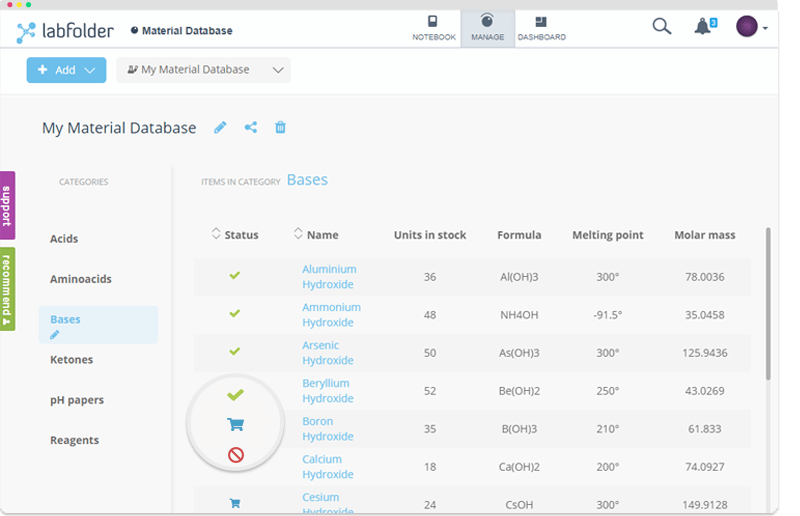This screenshot has width=800, height=516.
Task: Select the Bases category
Action: 98,325
